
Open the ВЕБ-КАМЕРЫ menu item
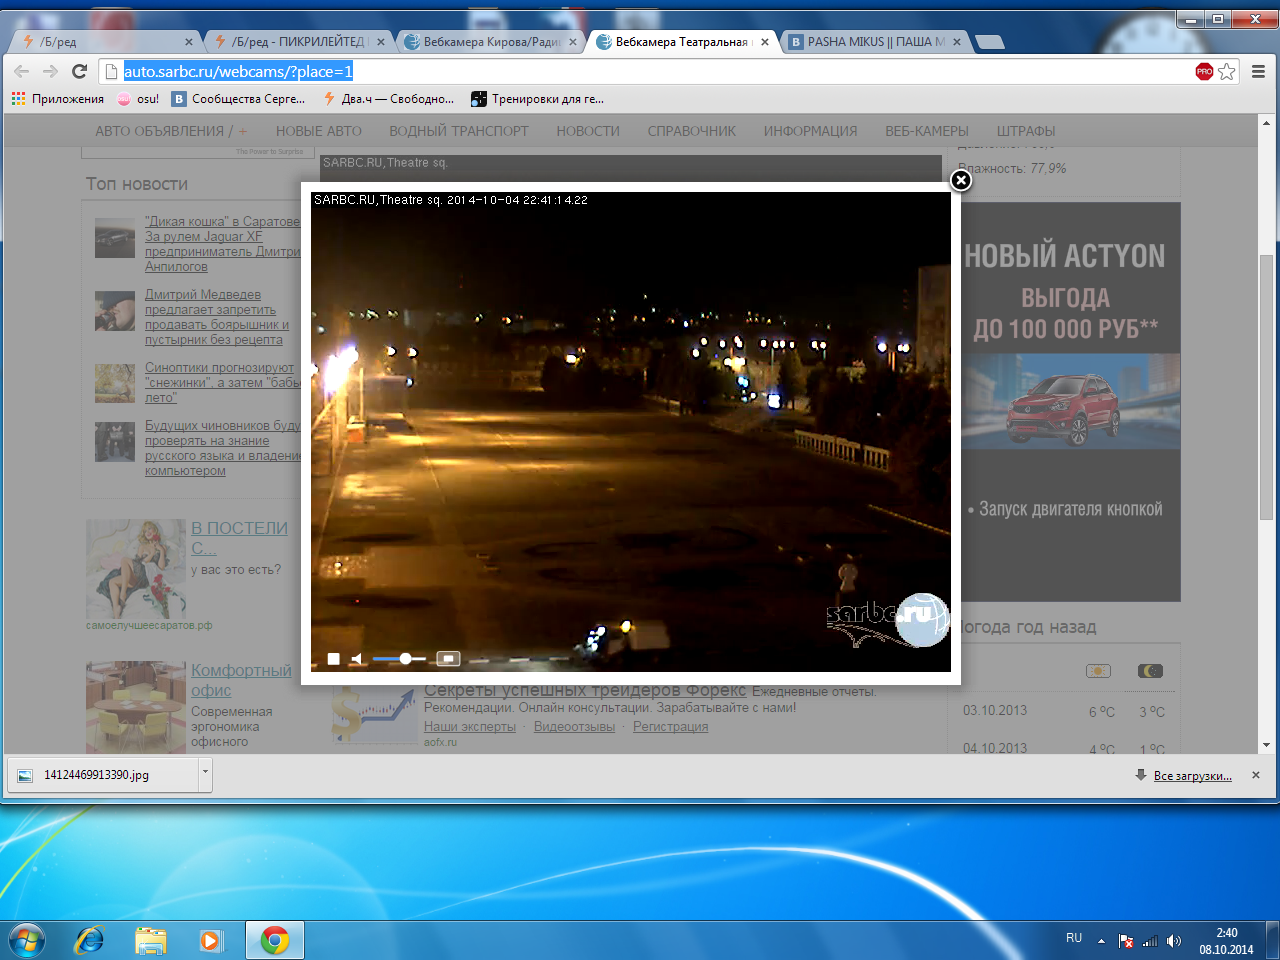click(927, 131)
